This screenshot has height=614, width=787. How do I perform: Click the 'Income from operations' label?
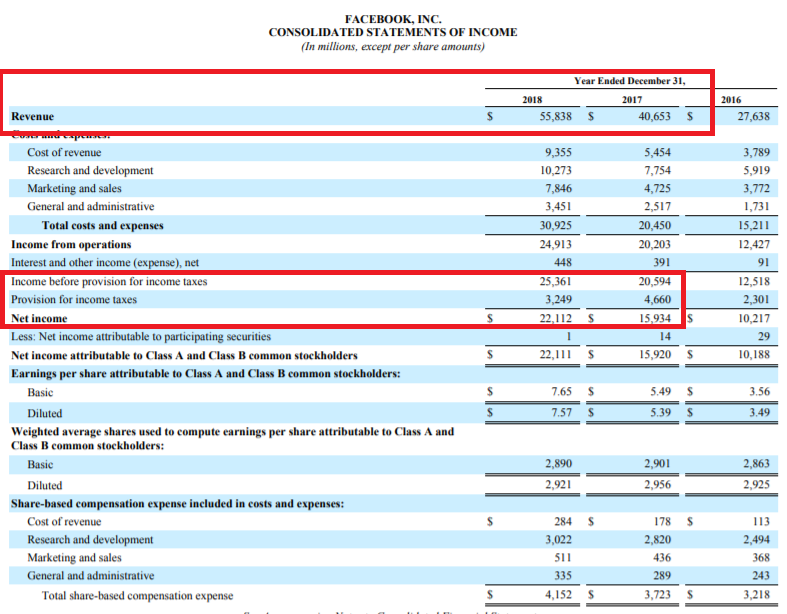tap(71, 245)
